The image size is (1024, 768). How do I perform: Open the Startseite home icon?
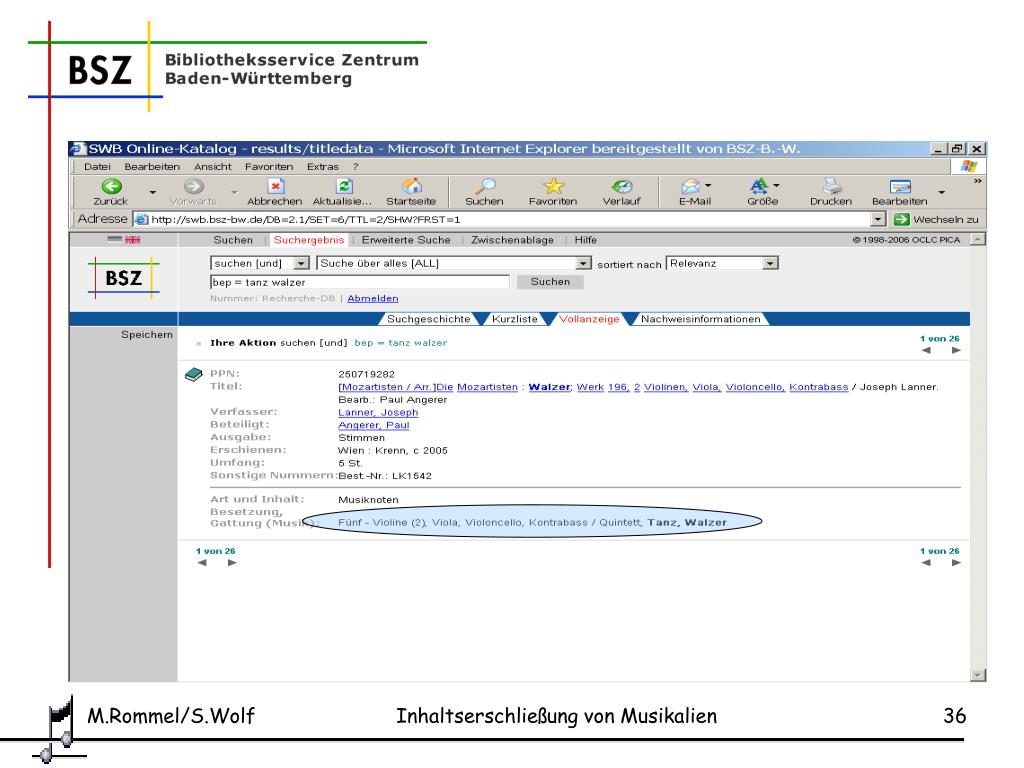(412, 186)
